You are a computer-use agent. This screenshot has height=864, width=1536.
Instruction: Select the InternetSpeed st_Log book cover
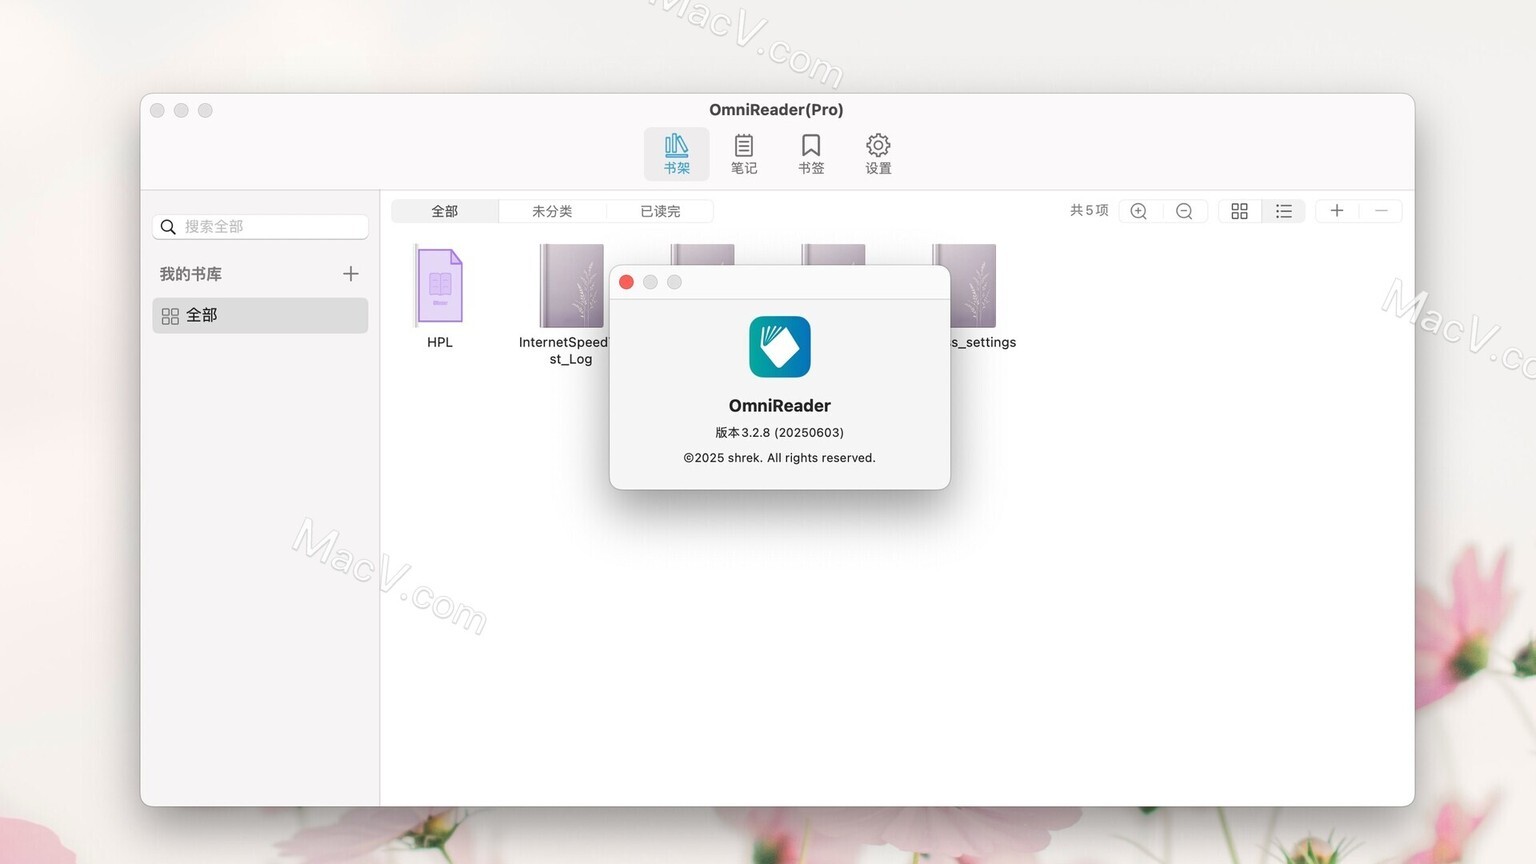click(x=572, y=286)
